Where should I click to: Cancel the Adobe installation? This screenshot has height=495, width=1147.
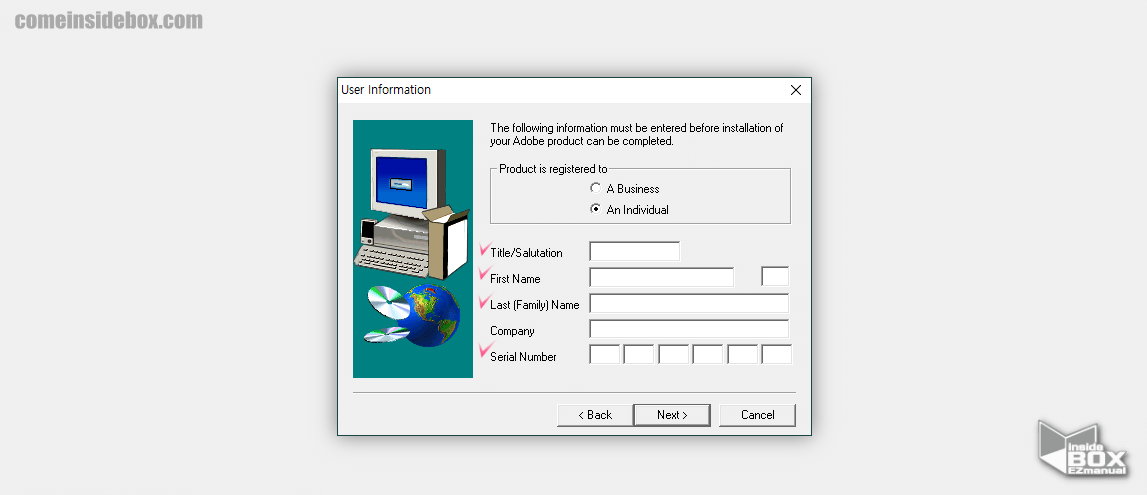(x=757, y=415)
